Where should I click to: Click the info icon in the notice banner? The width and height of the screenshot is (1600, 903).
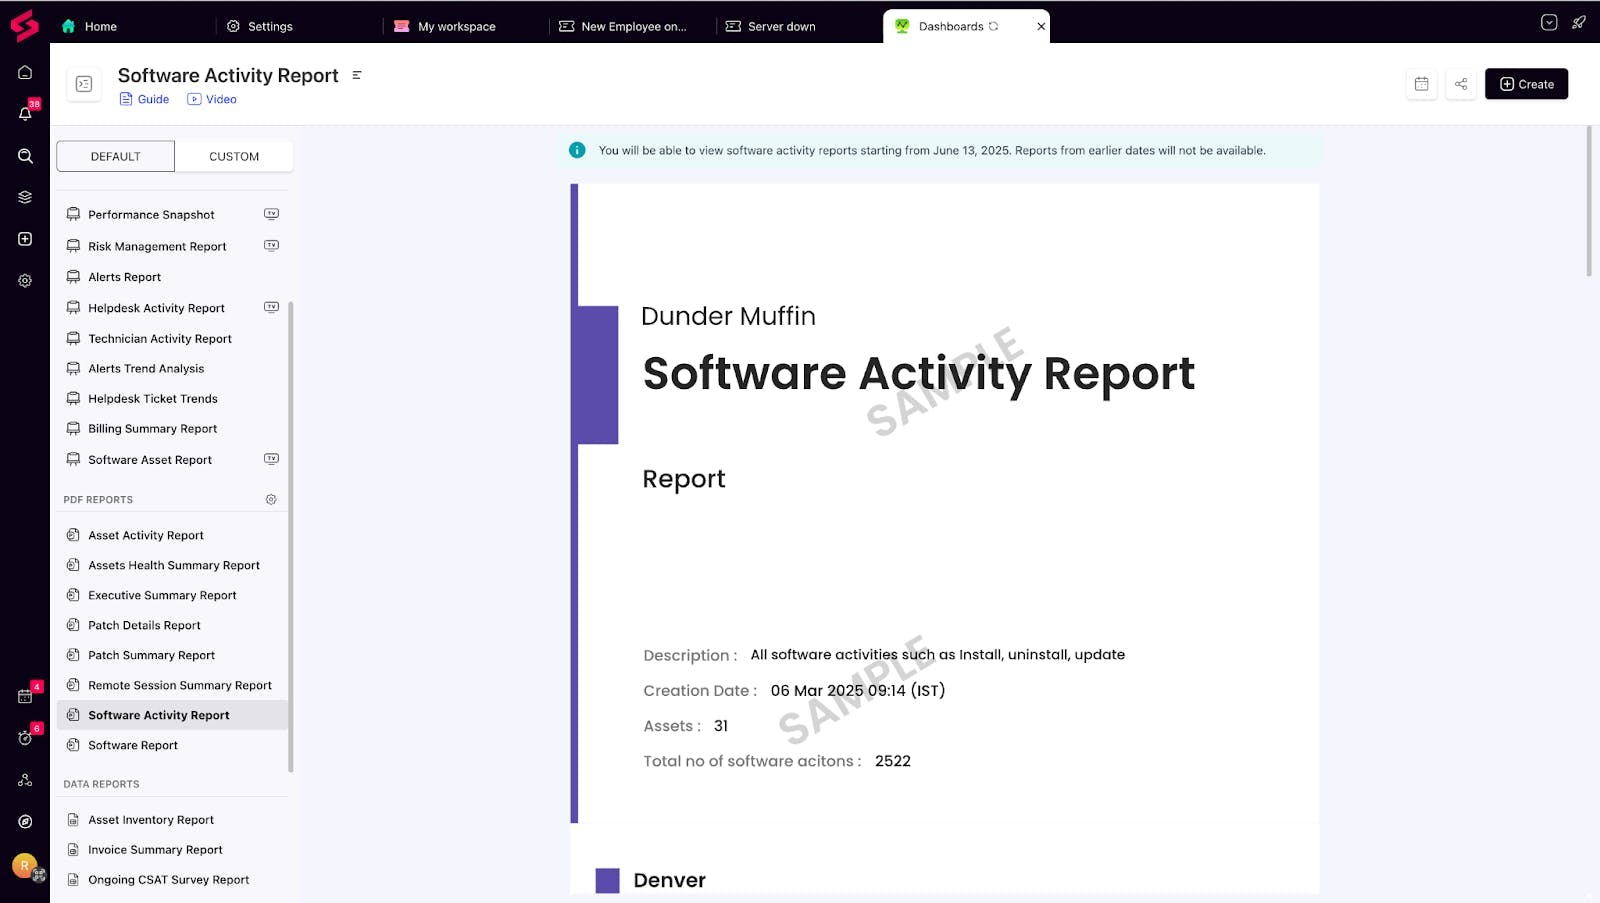(577, 150)
